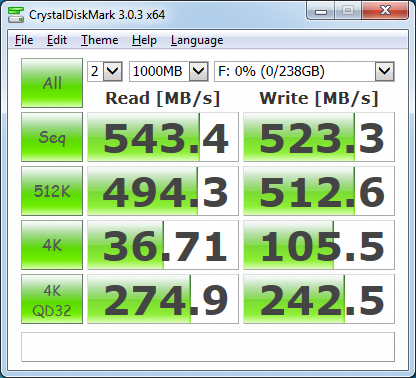Open the Edit menu
Image resolution: width=416 pixels, height=378 pixels.
coord(57,40)
